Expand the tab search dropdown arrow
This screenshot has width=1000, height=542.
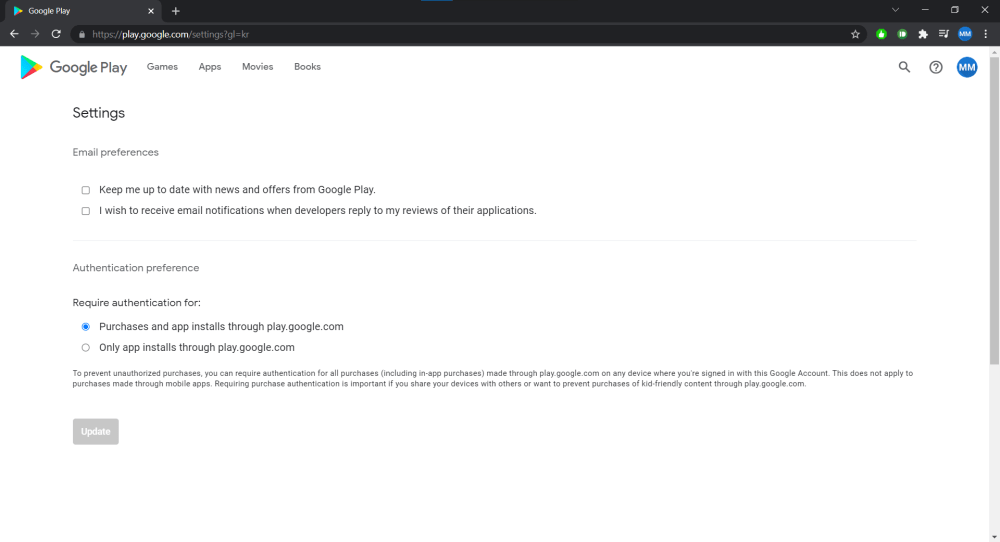(x=894, y=10)
